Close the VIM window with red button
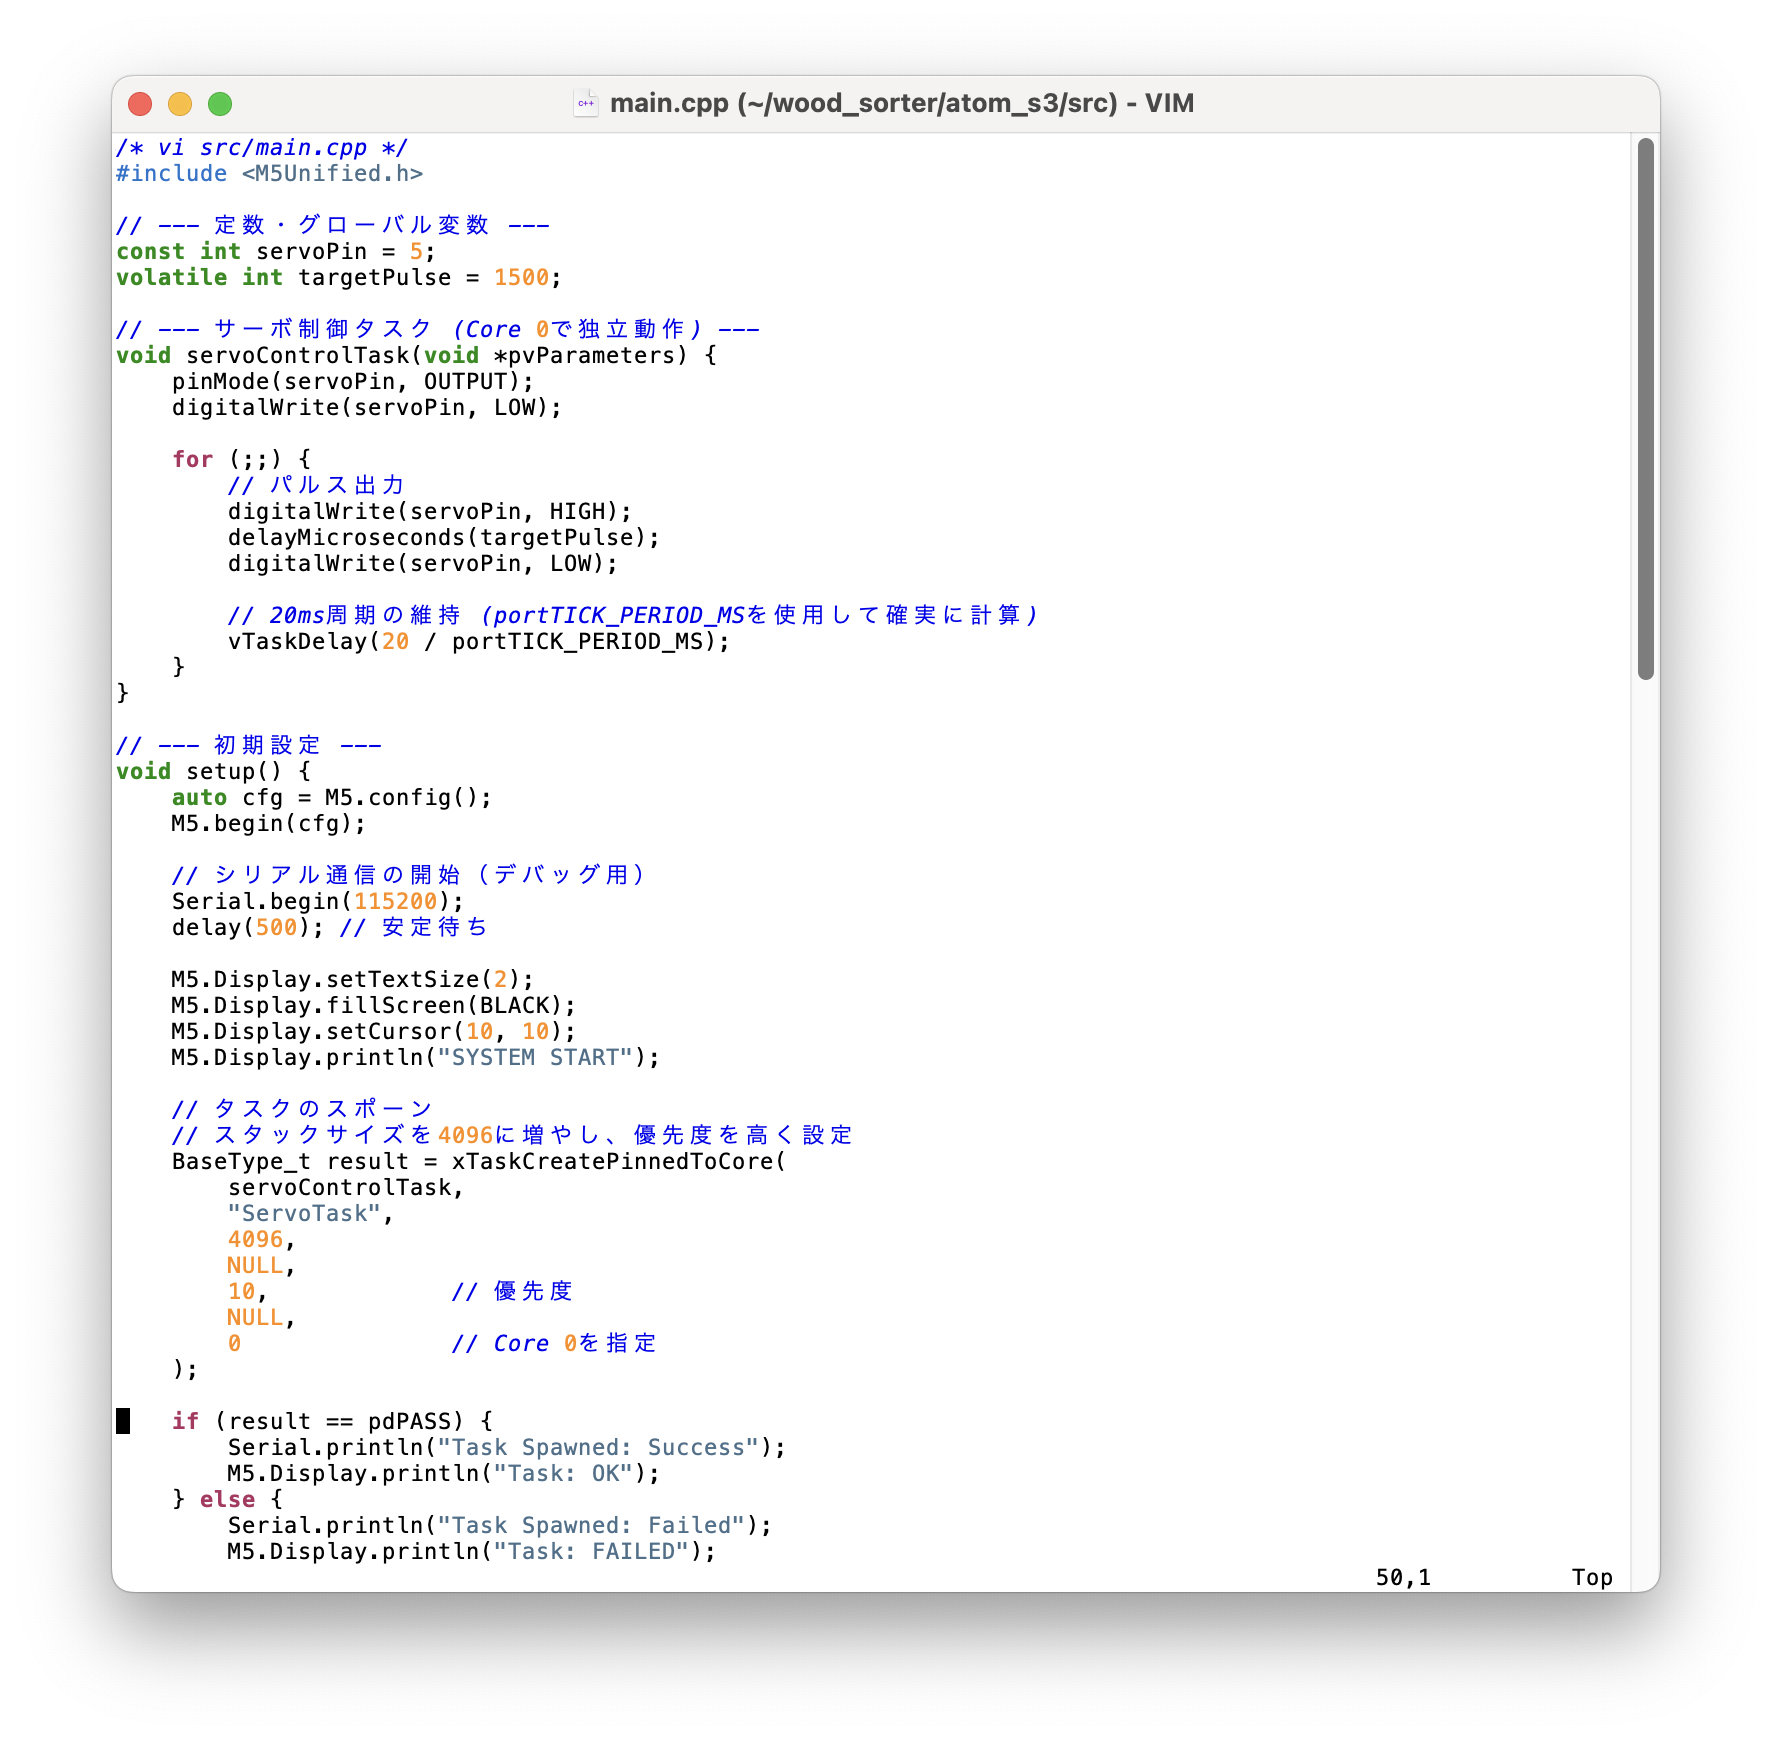 [140, 104]
